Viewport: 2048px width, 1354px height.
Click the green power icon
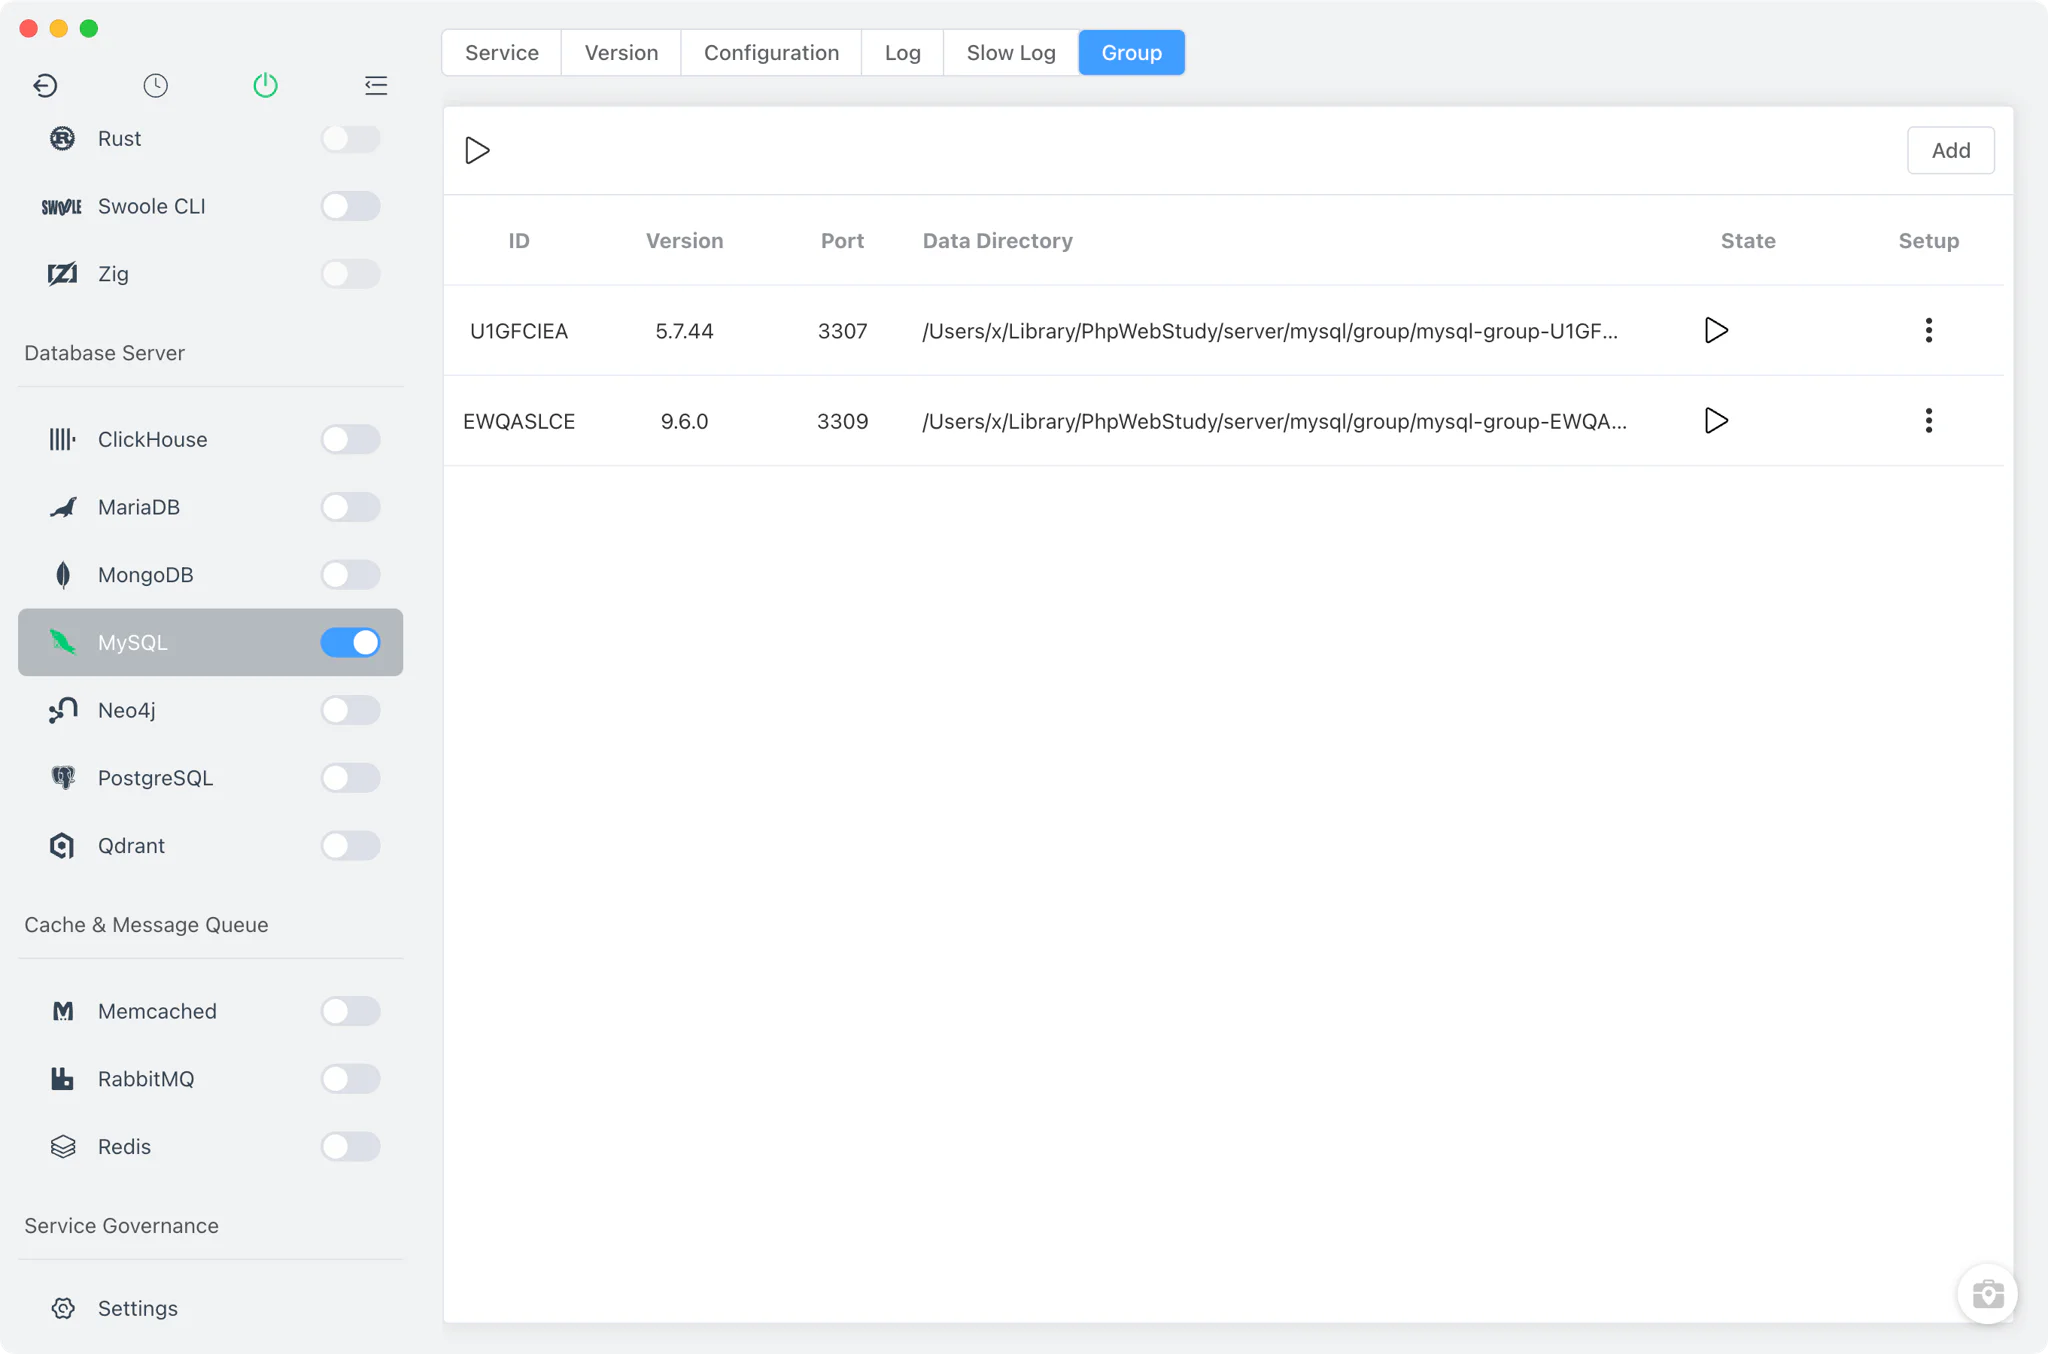(265, 85)
